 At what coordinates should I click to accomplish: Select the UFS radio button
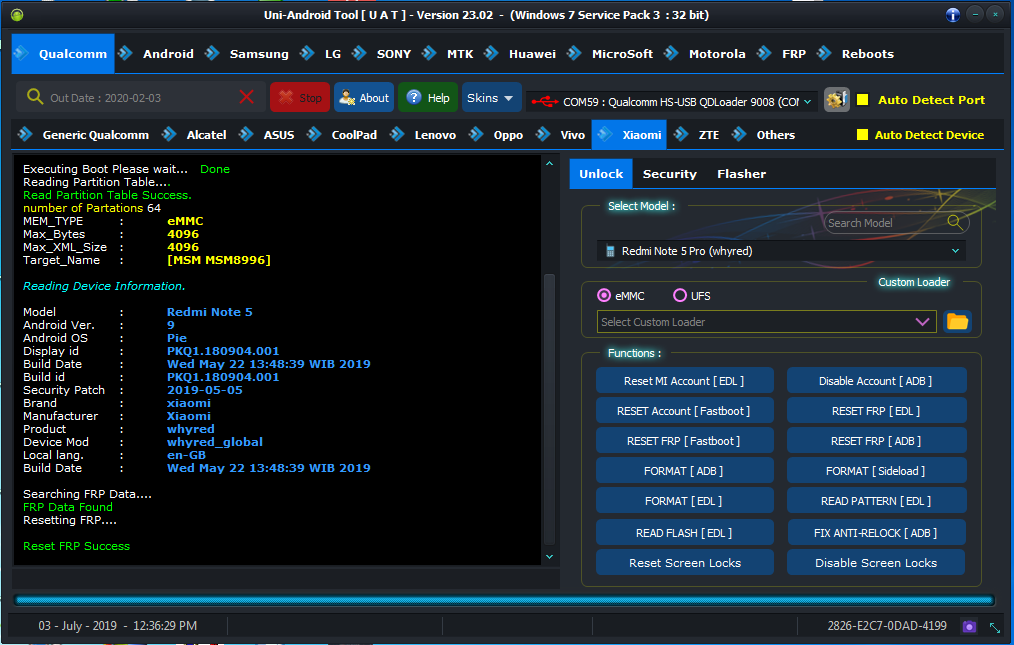click(x=680, y=296)
